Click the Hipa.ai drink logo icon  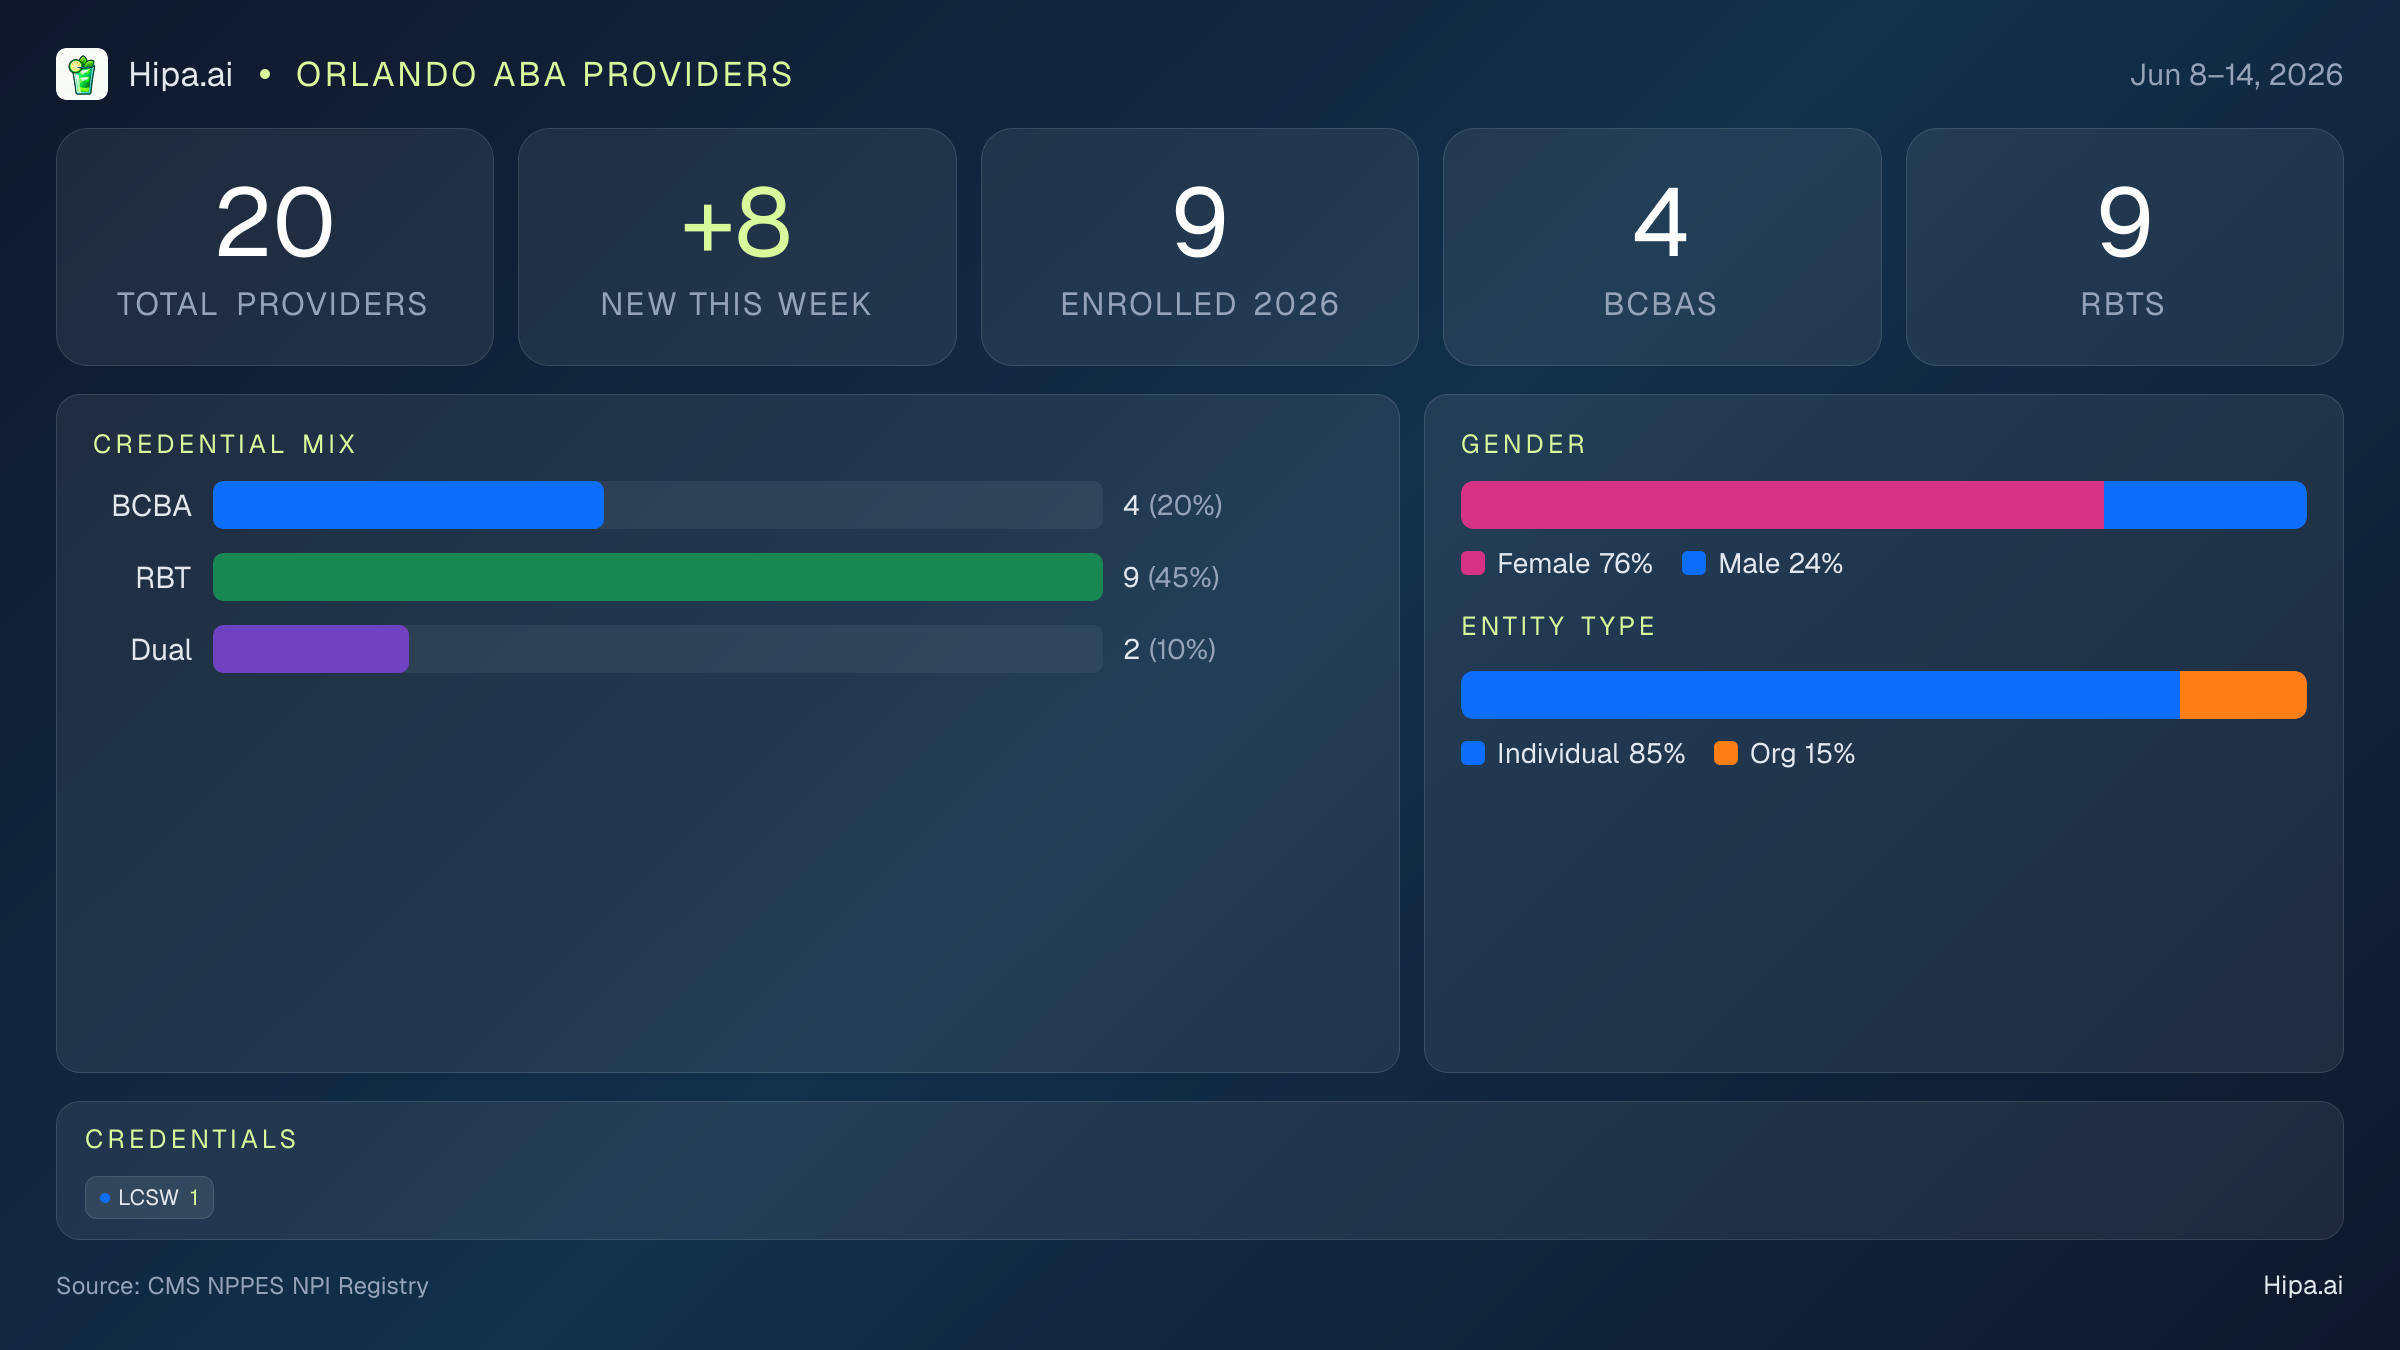click(x=82, y=74)
